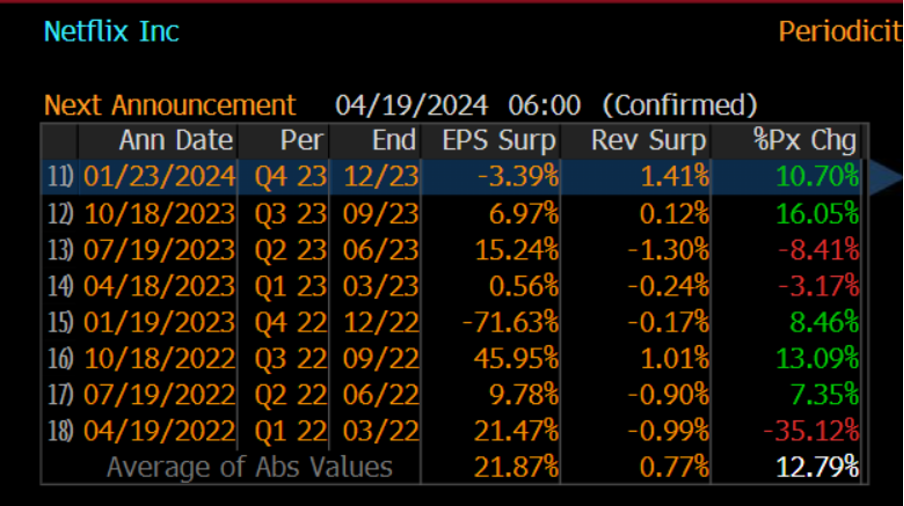Select row 11) number label

click(x=61, y=177)
